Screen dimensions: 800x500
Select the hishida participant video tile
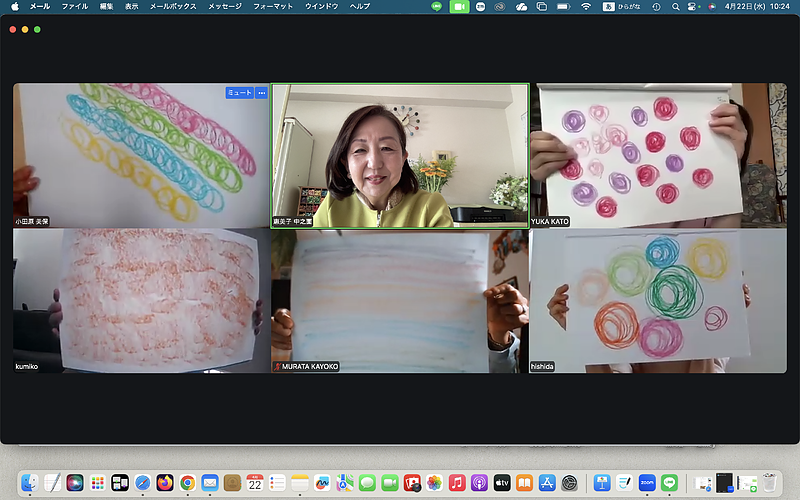(x=658, y=301)
